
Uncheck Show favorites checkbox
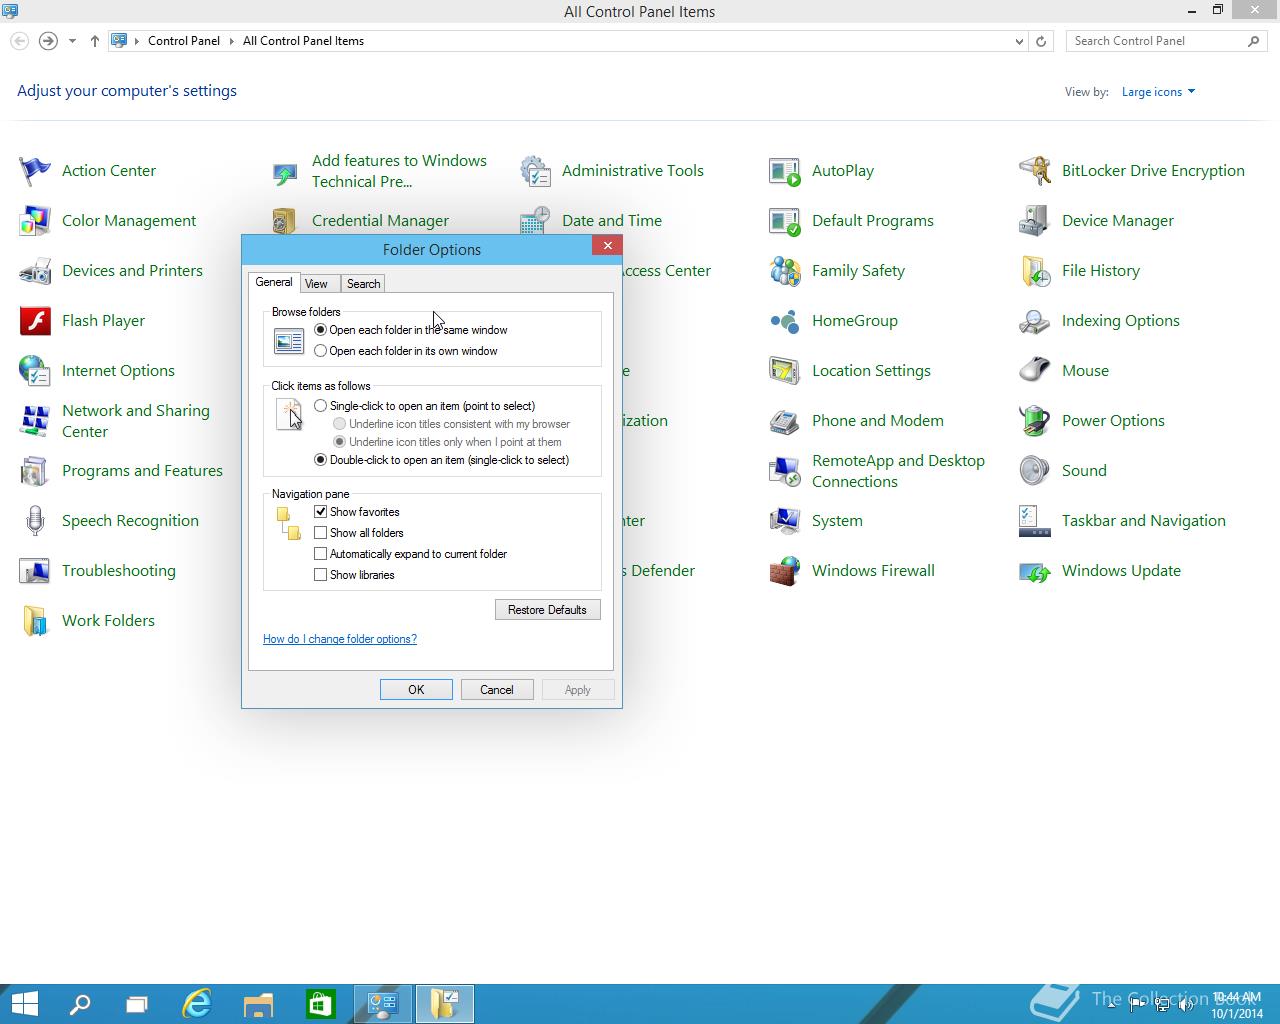point(320,512)
